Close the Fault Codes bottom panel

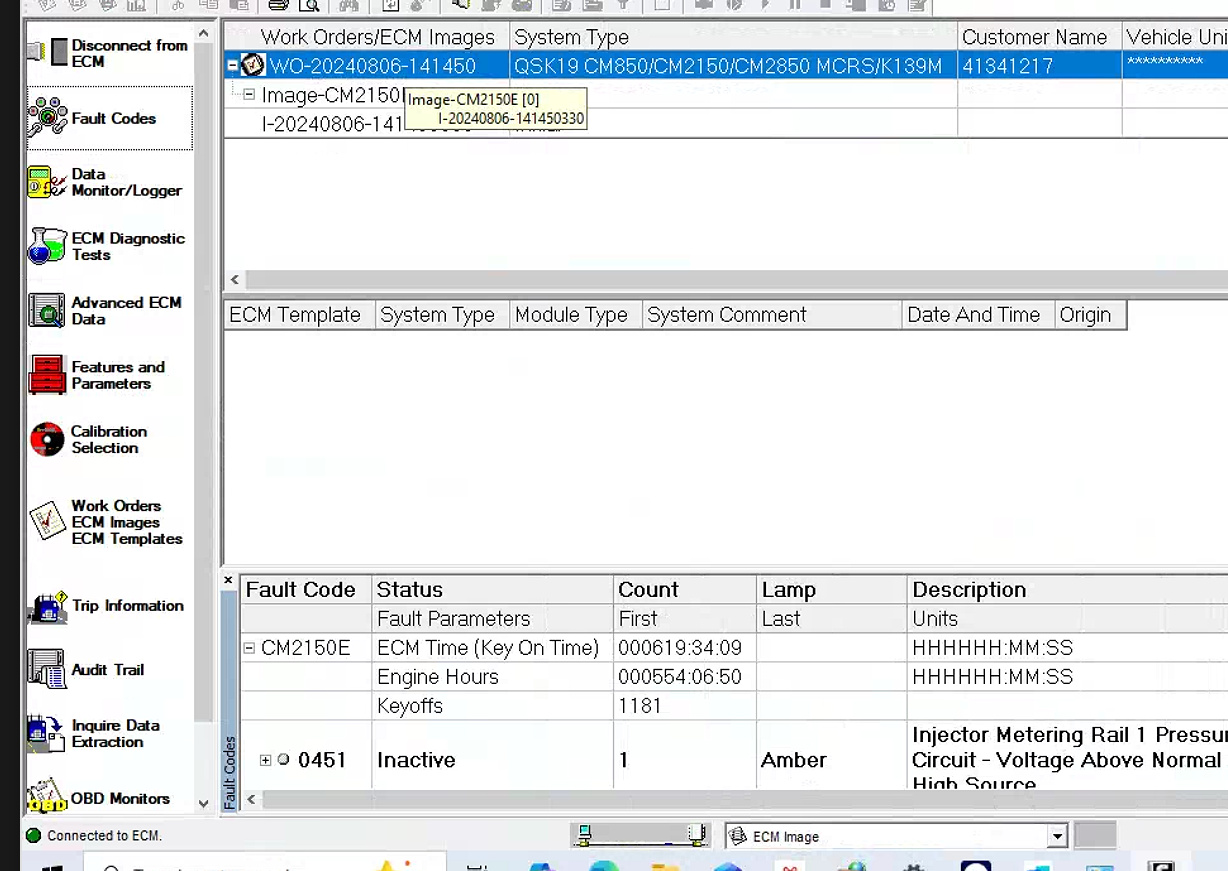(228, 580)
